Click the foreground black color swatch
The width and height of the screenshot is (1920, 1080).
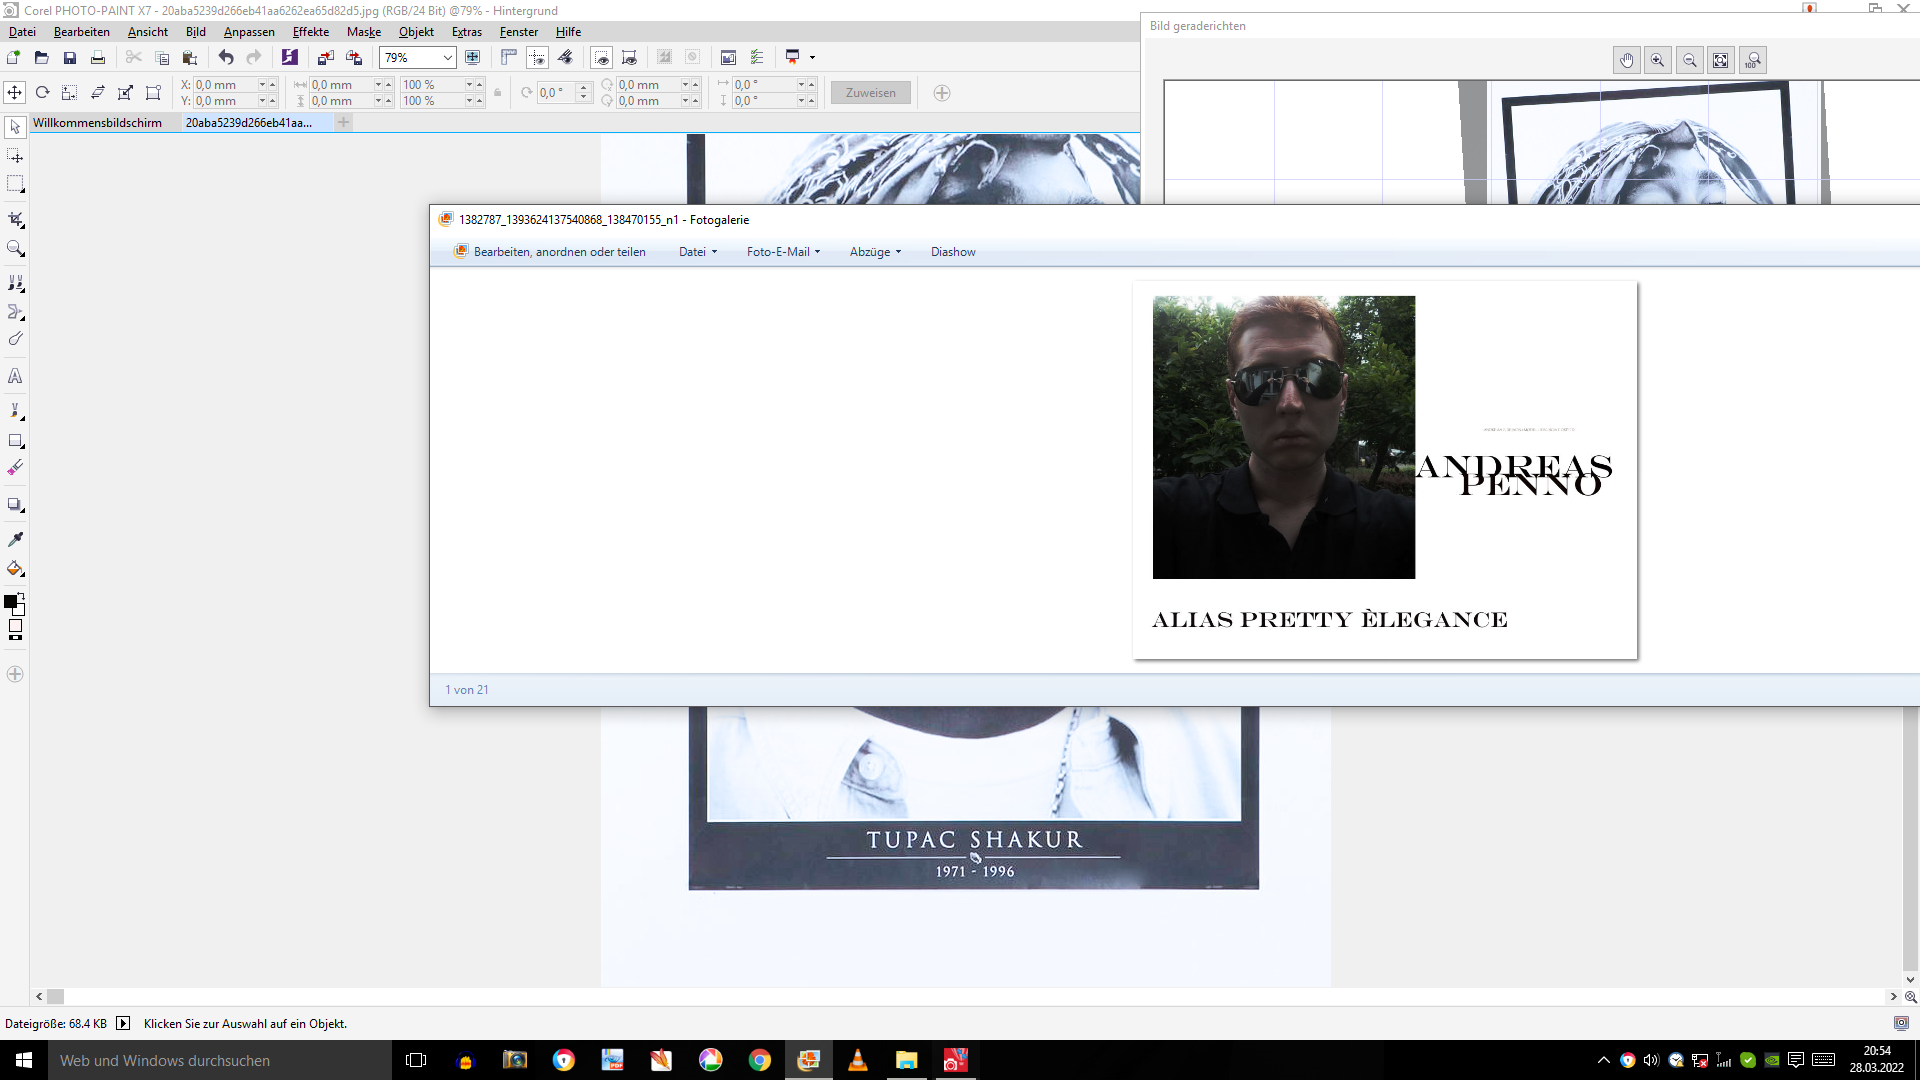click(x=10, y=601)
